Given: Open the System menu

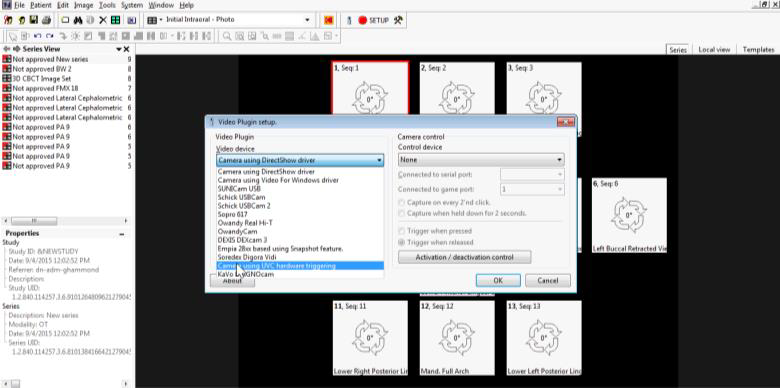Looking at the screenshot, I should pyautogui.click(x=132, y=5).
